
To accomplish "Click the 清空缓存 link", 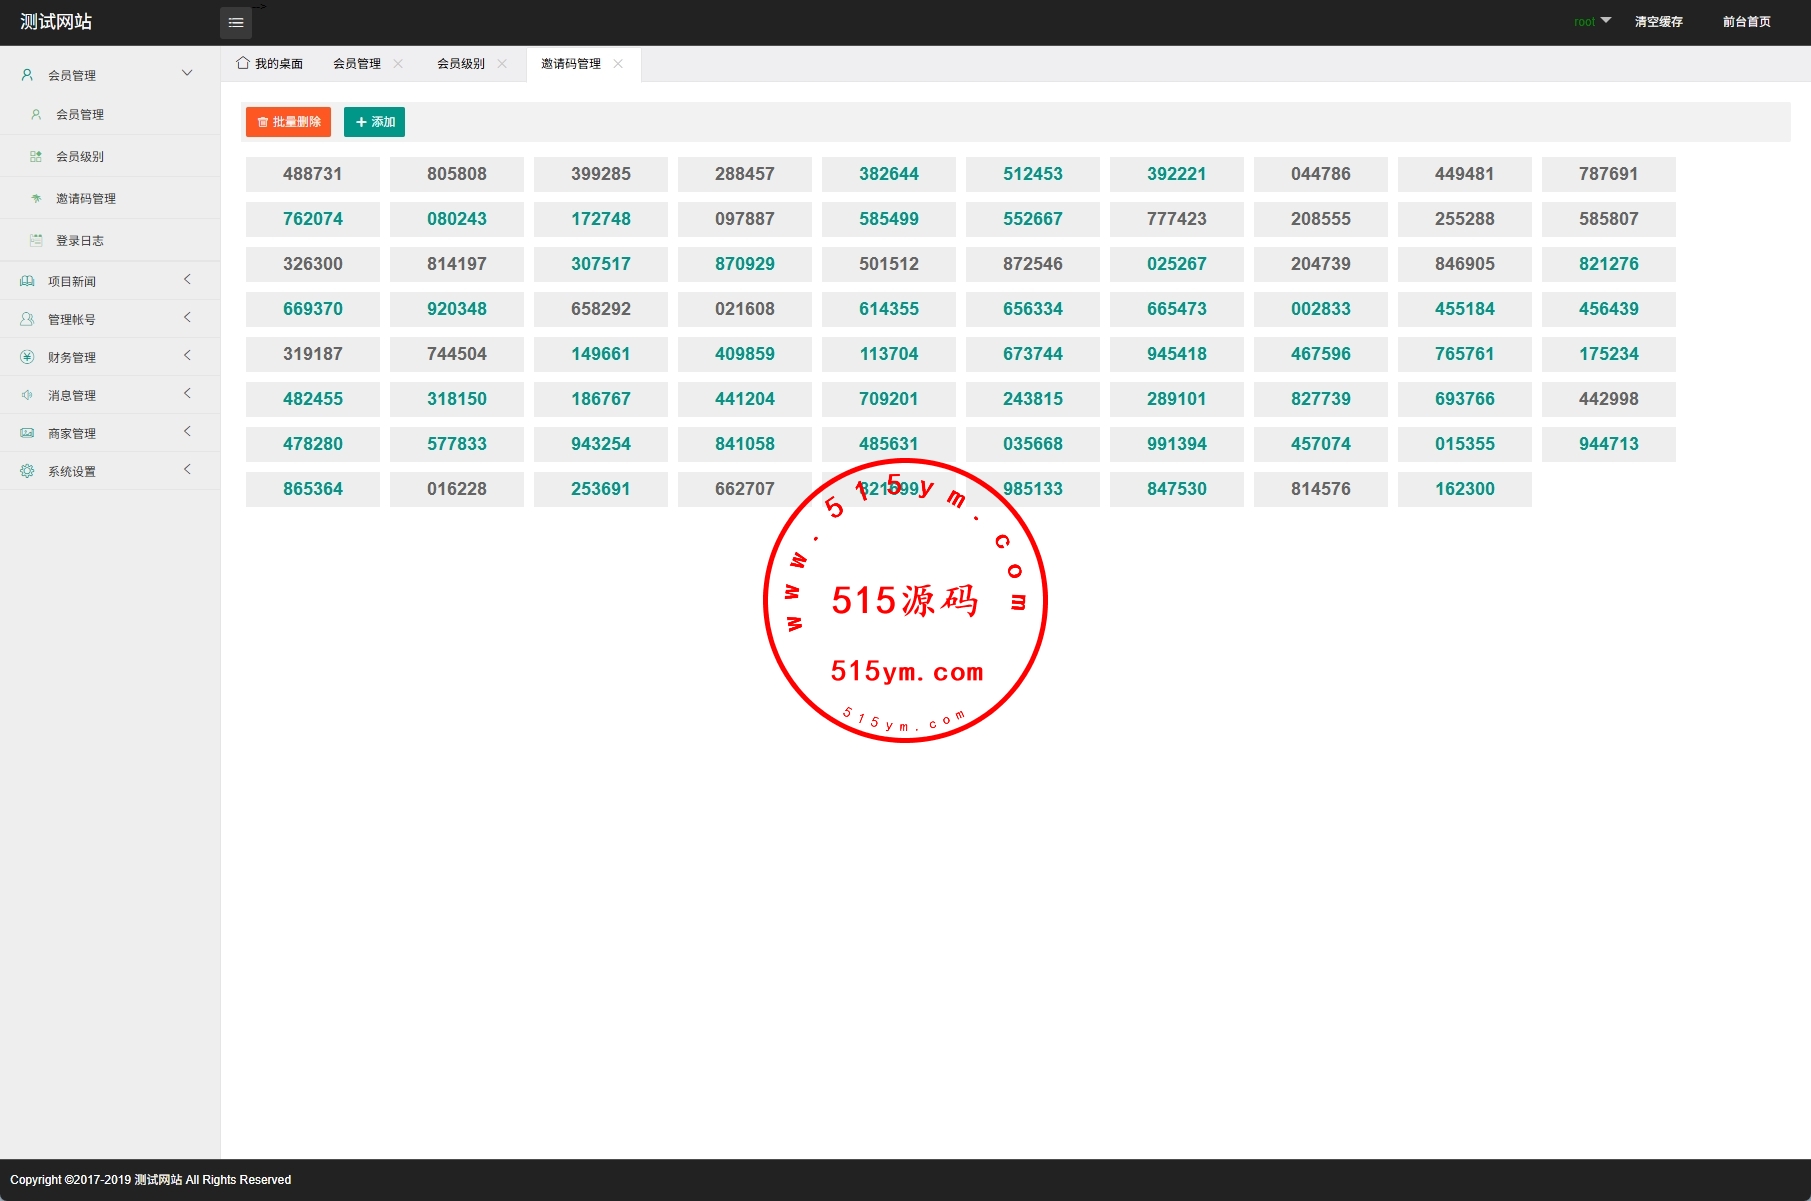I will click(1658, 22).
